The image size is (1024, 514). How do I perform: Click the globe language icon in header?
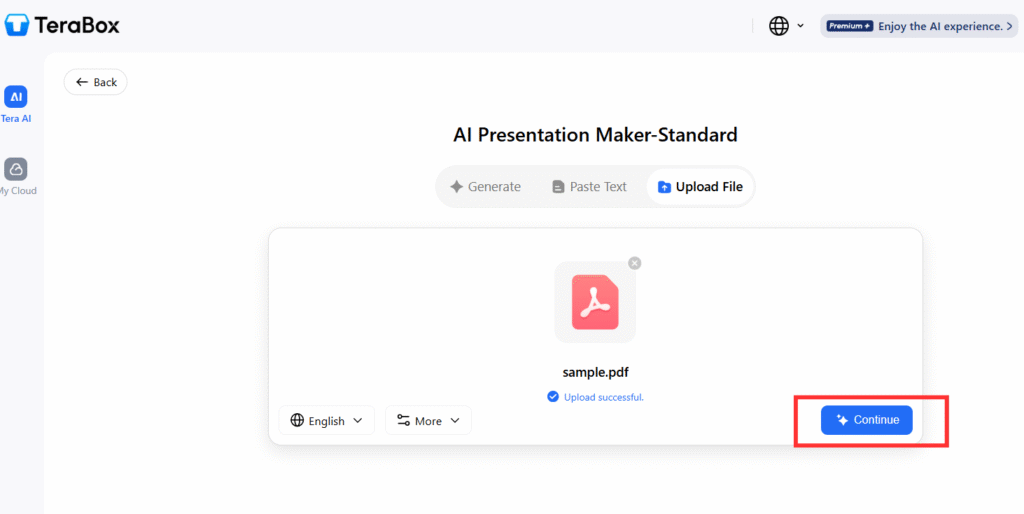(779, 26)
